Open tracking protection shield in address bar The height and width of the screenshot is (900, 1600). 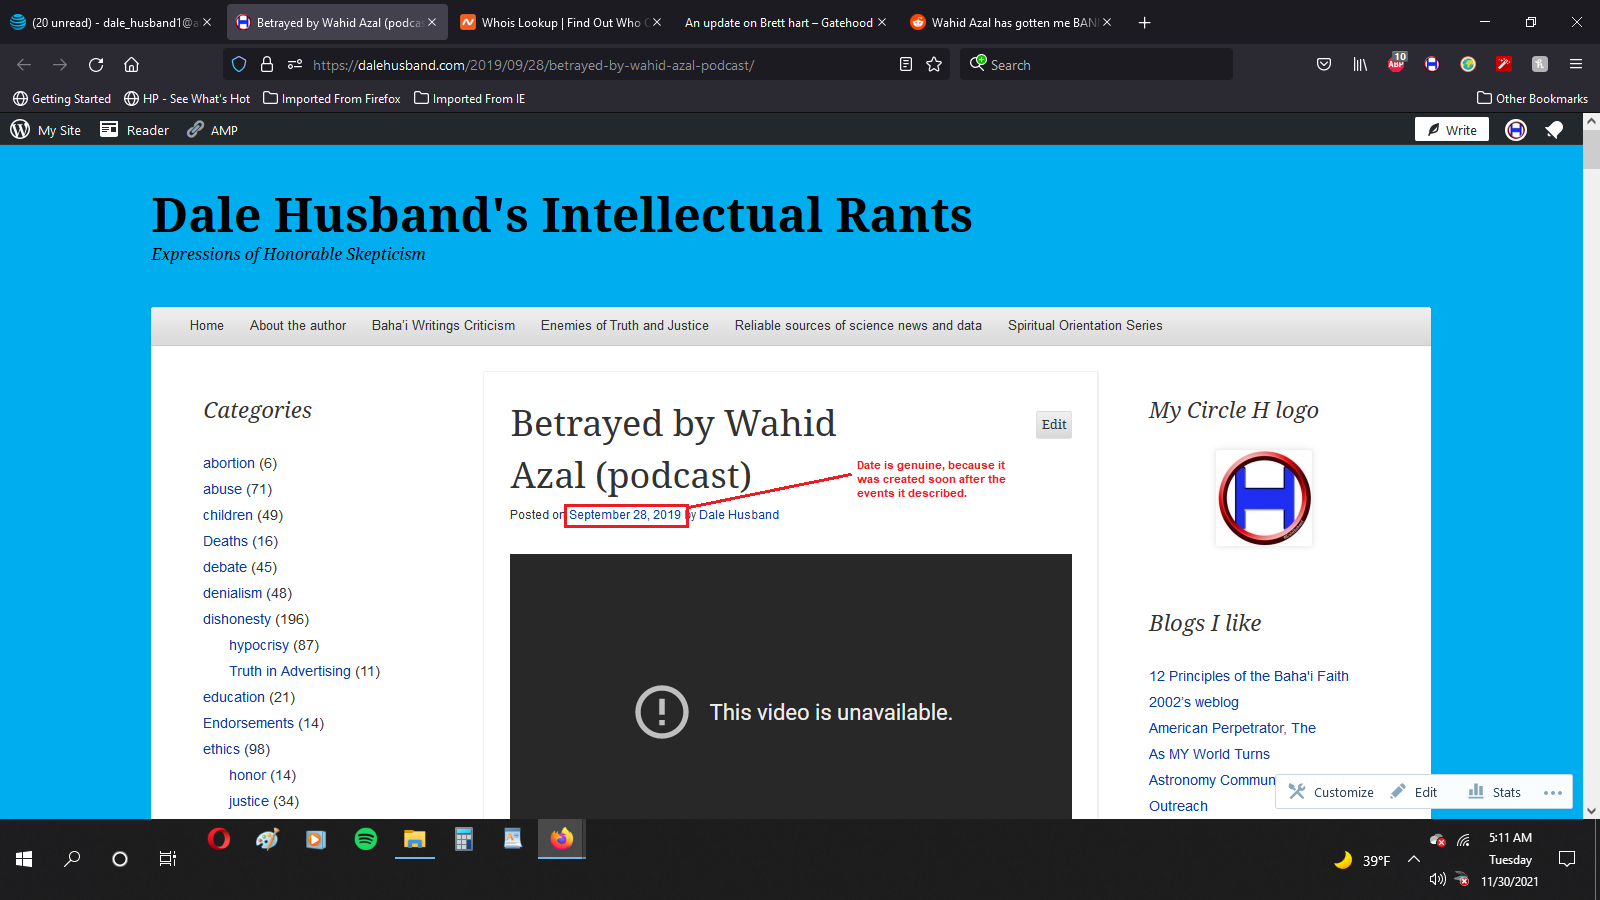pyautogui.click(x=239, y=65)
